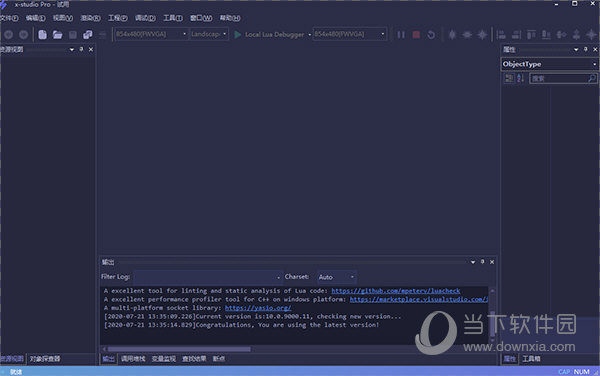Open the github luacheck link
600x376 pixels.
396,291
